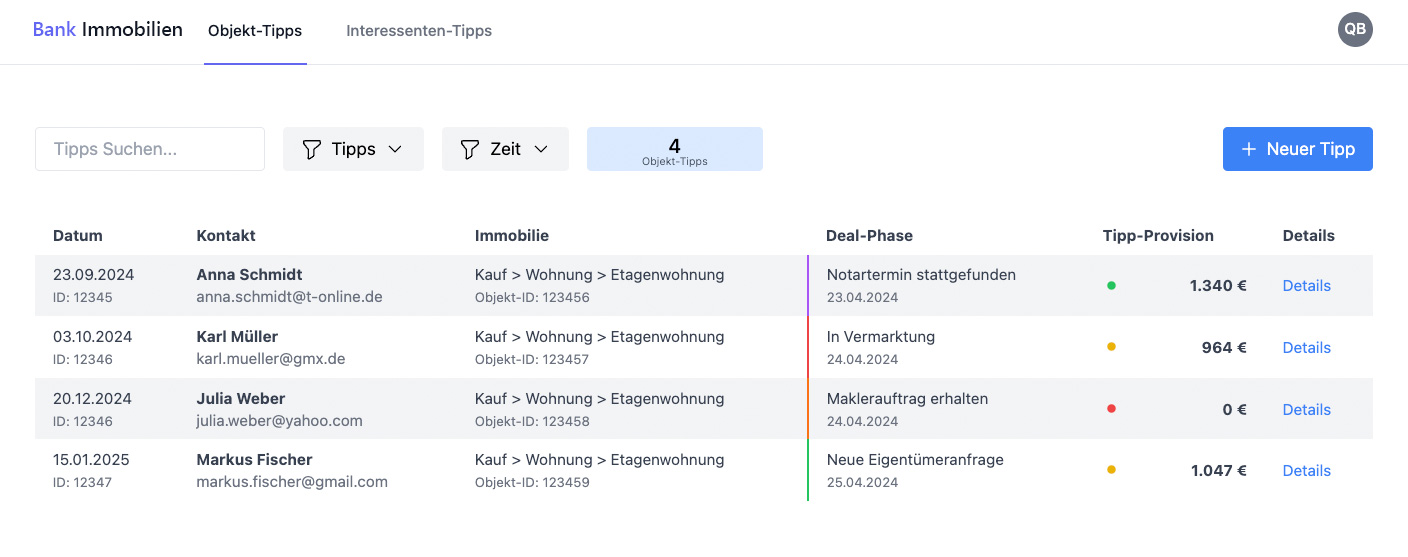Open Details link for Markus Fischer
This screenshot has height=557, width=1408.
pyautogui.click(x=1307, y=470)
